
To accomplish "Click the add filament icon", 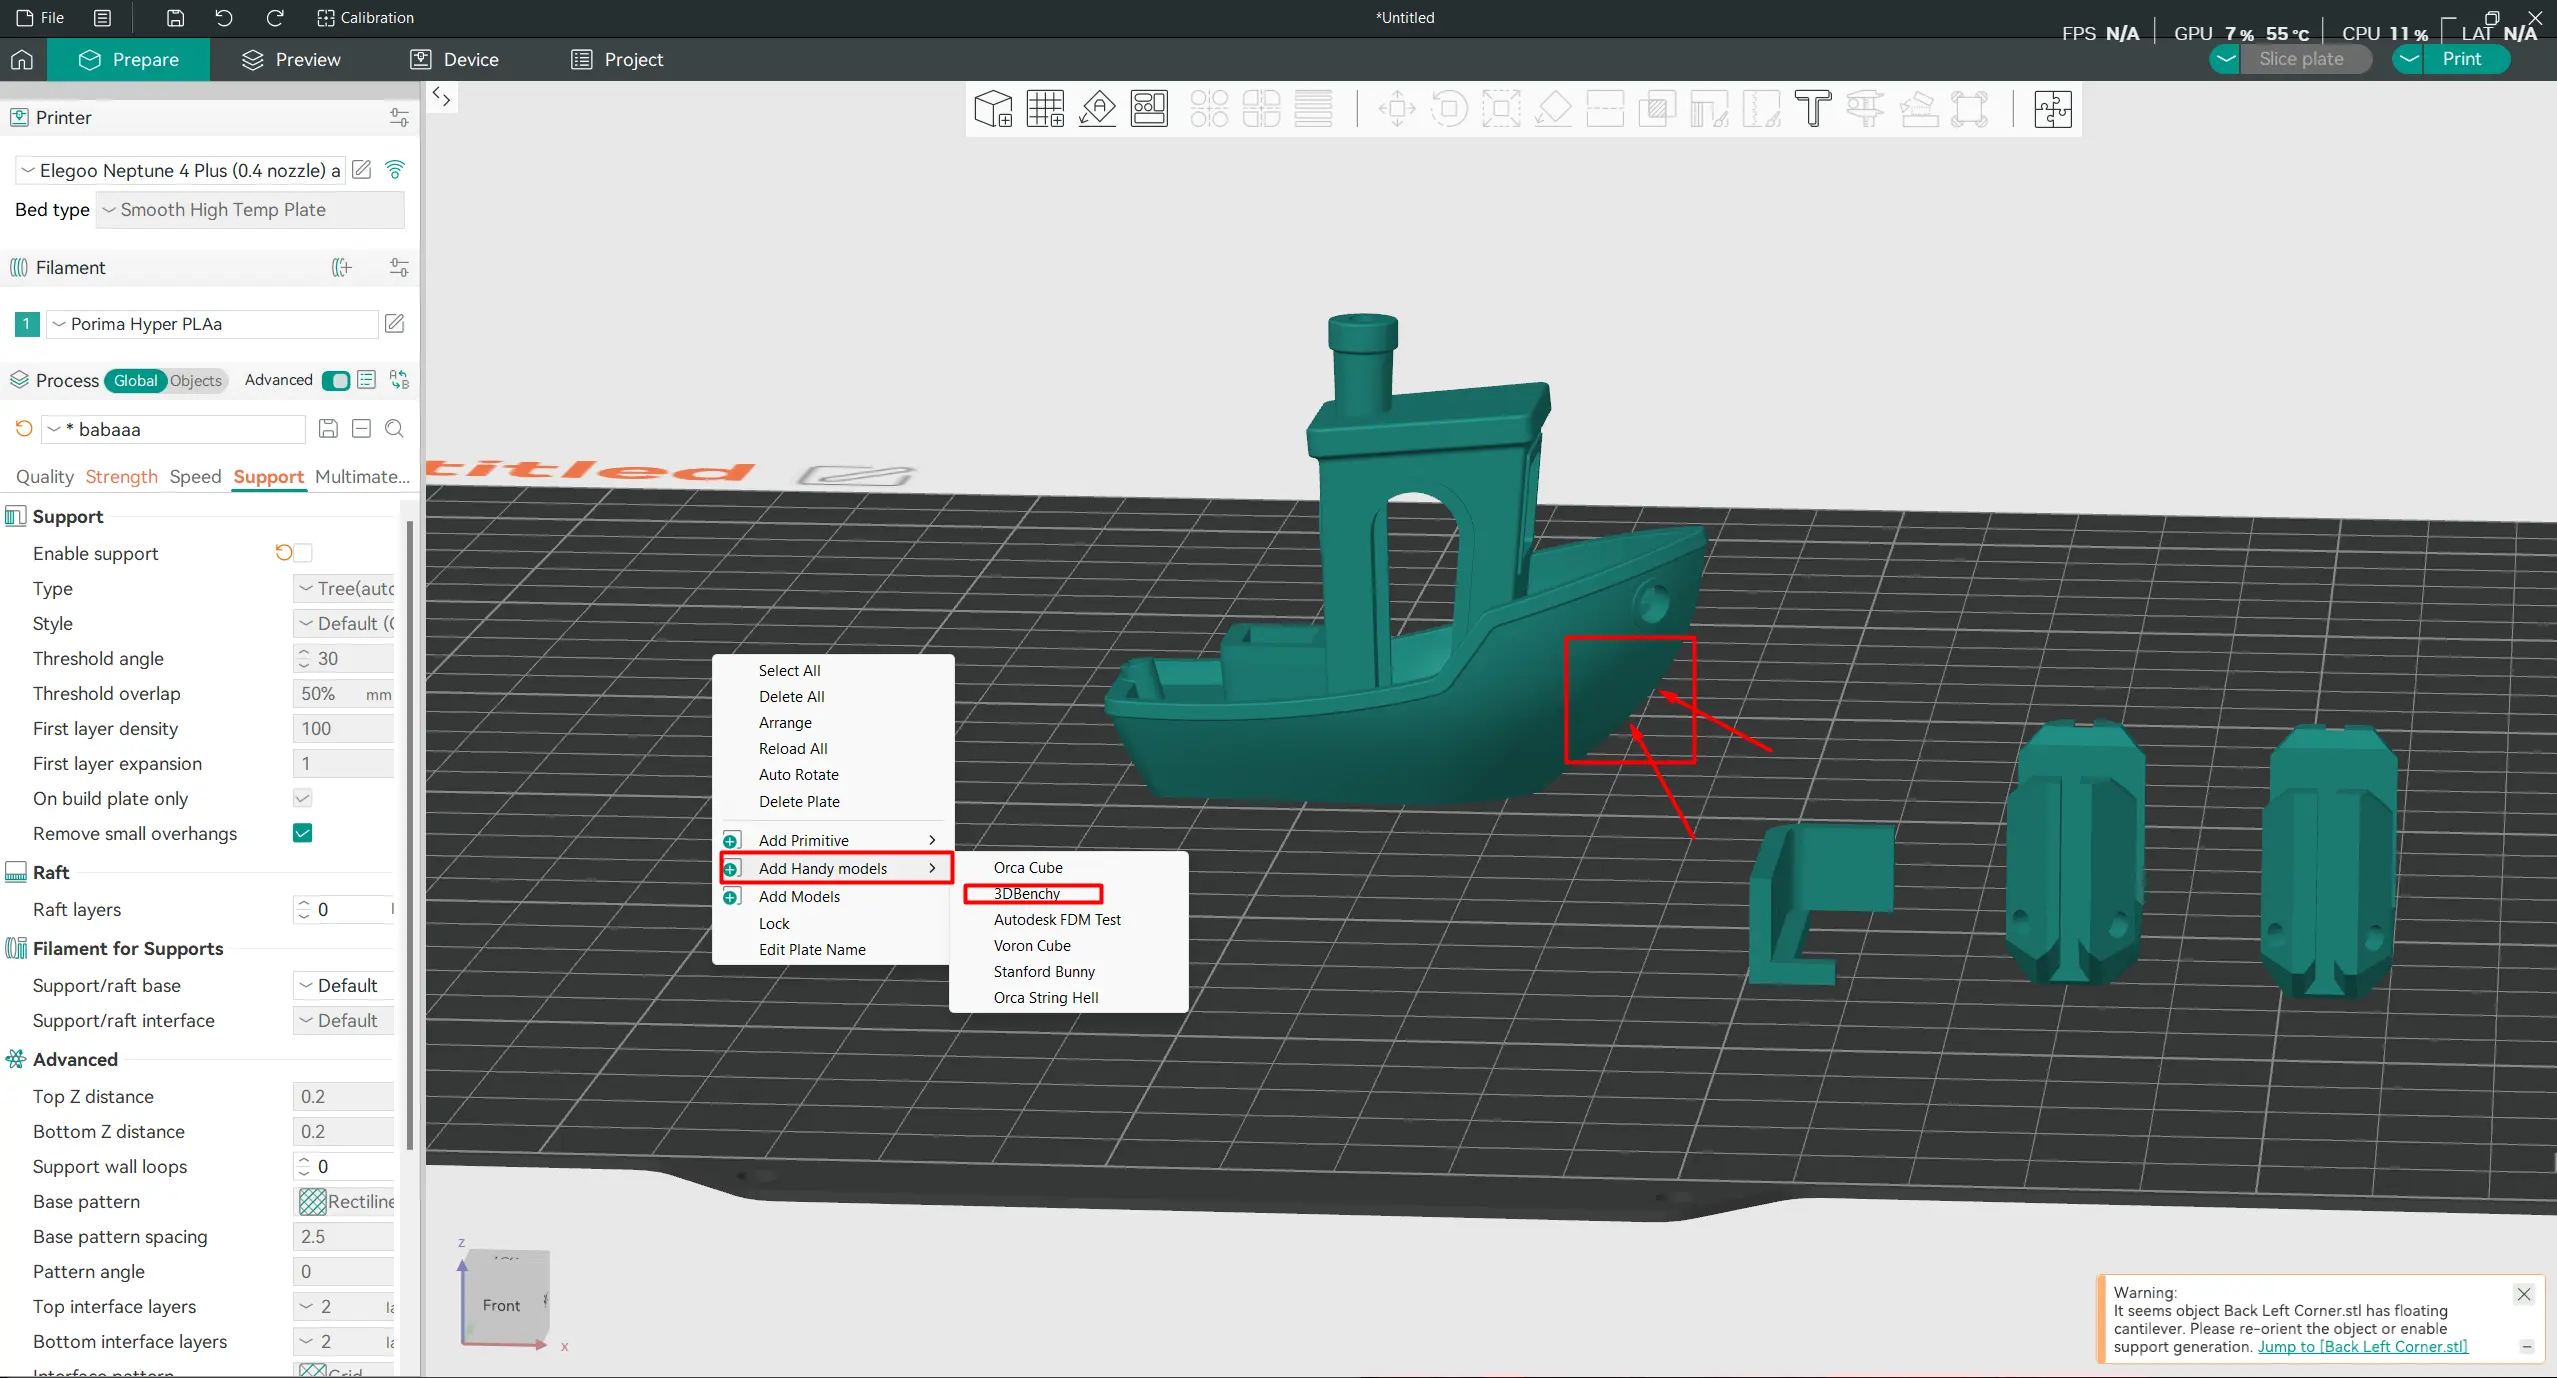I will coord(342,267).
